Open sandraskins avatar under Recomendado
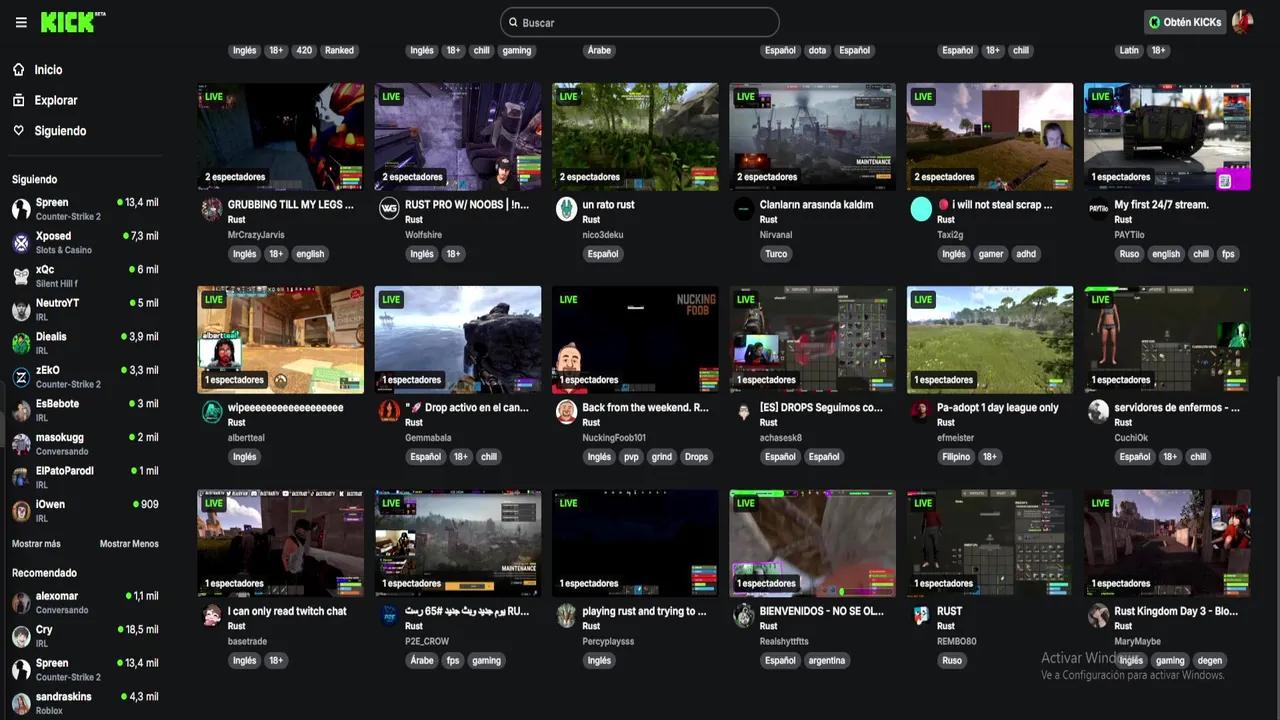Screen dimensions: 1280x720 (x=21, y=703)
